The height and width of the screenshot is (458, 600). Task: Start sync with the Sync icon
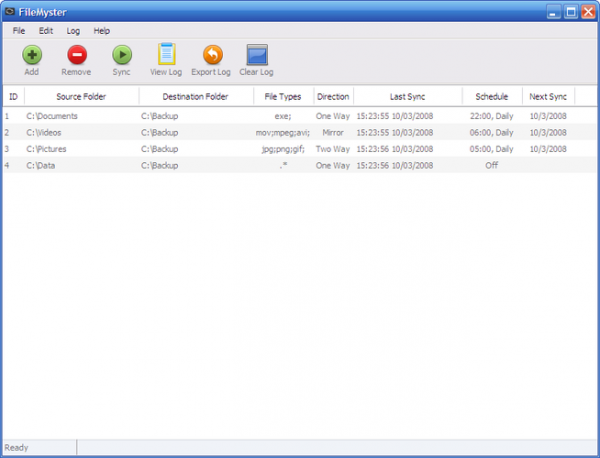(x=121, y=55)
